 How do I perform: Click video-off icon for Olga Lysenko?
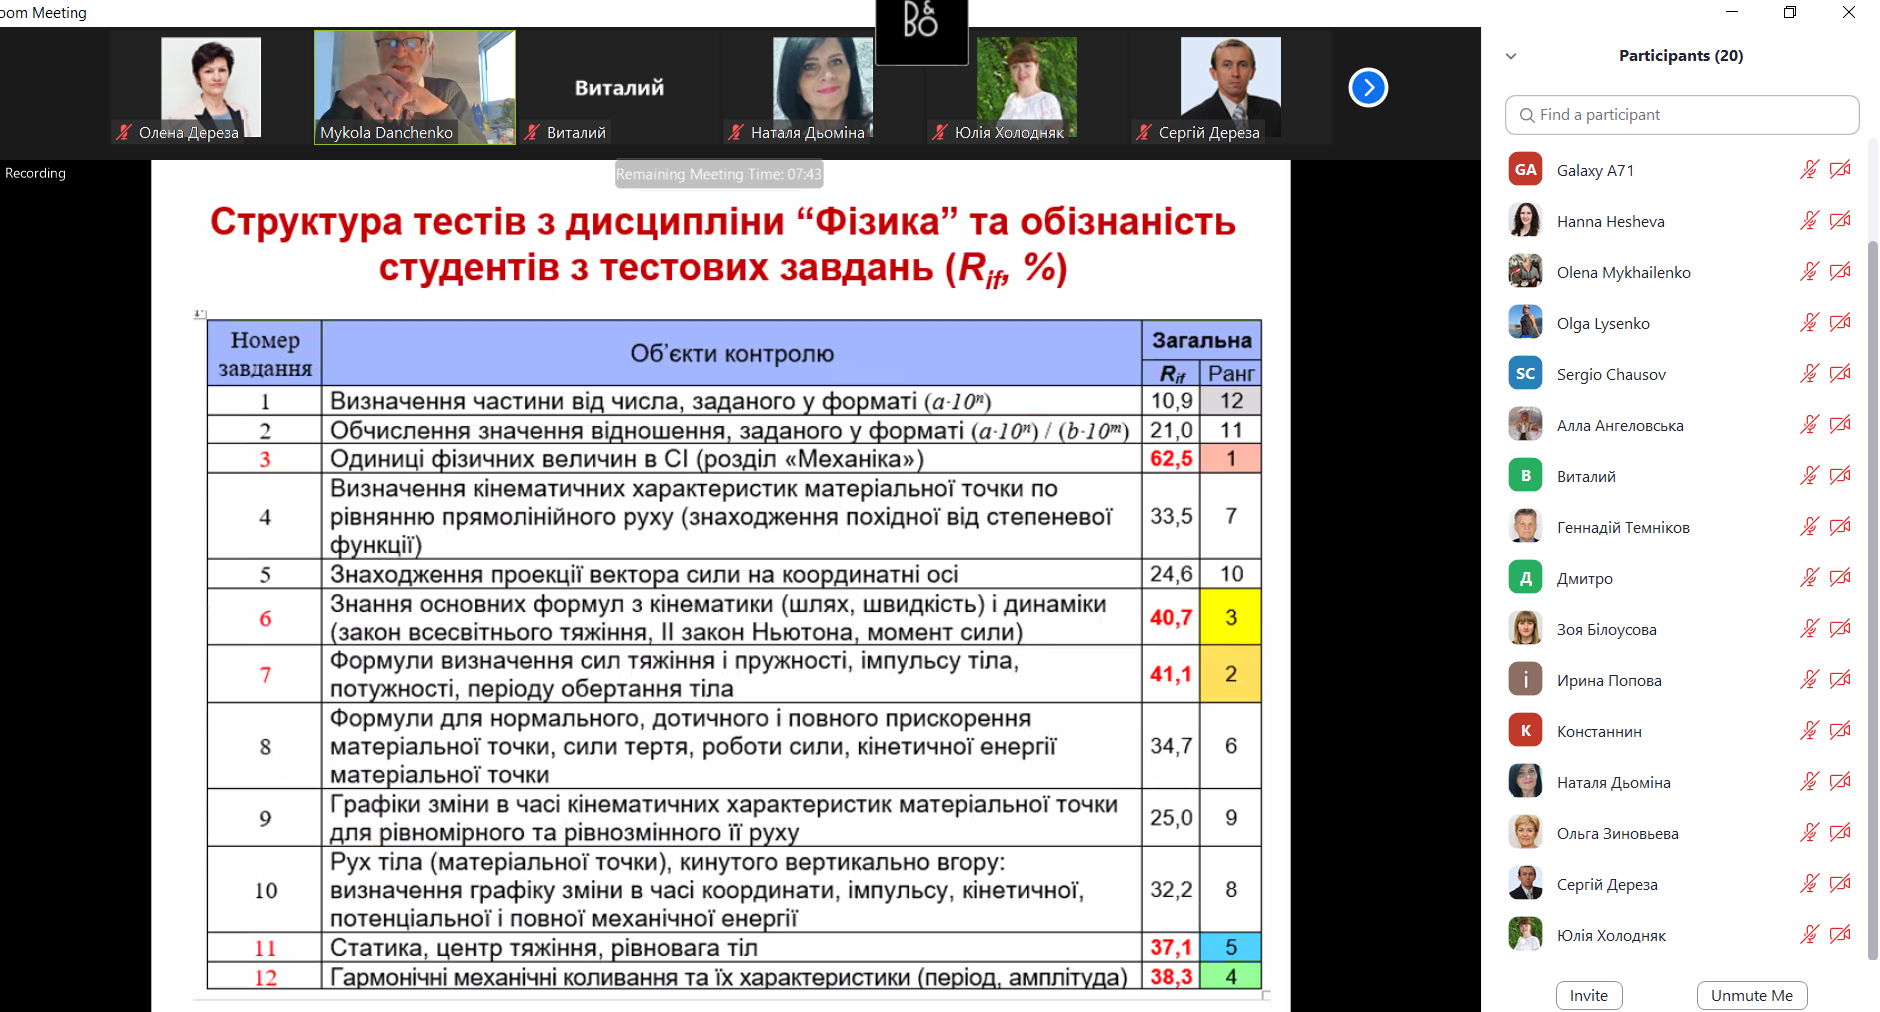(1840, 323)
